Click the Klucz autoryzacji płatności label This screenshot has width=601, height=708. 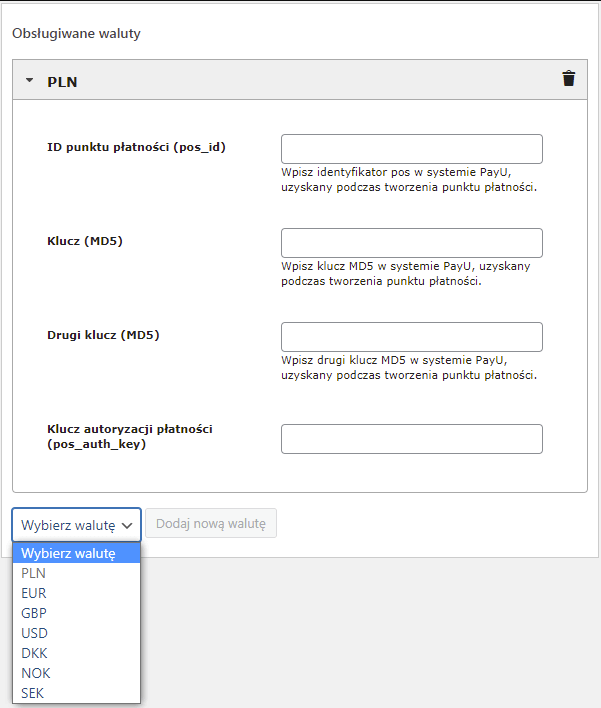(130, 436)
